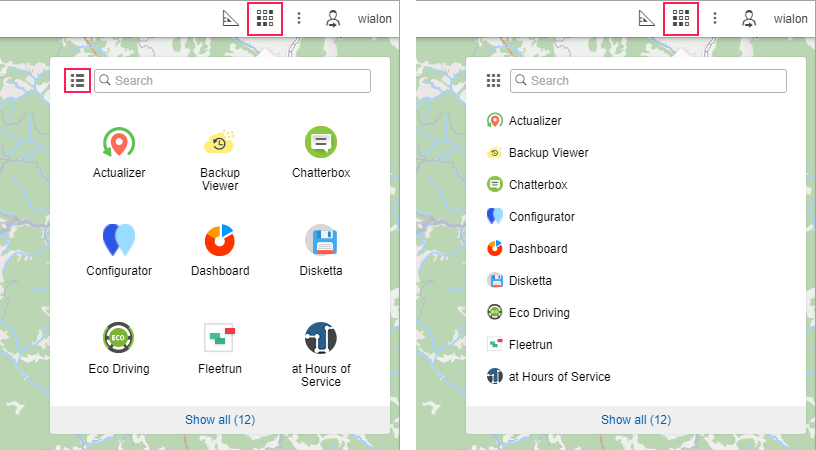Click the Actualizer label in grid view
This screenshot has height=450, width=816.
pos(119,173)
